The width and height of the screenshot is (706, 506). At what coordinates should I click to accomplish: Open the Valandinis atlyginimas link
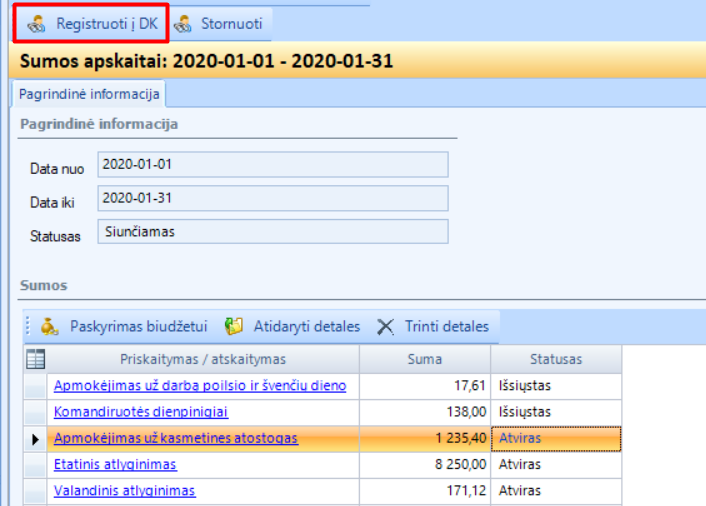pyautogui.click(x=124, y=490)
